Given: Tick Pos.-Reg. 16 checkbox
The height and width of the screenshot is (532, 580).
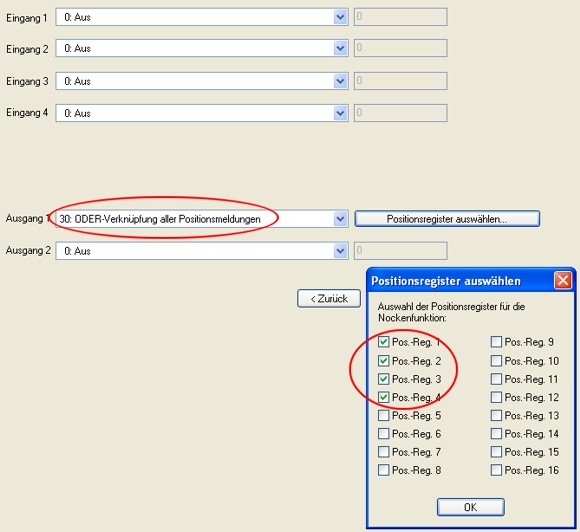Looking at the screenshot, I should click(496, 470).
